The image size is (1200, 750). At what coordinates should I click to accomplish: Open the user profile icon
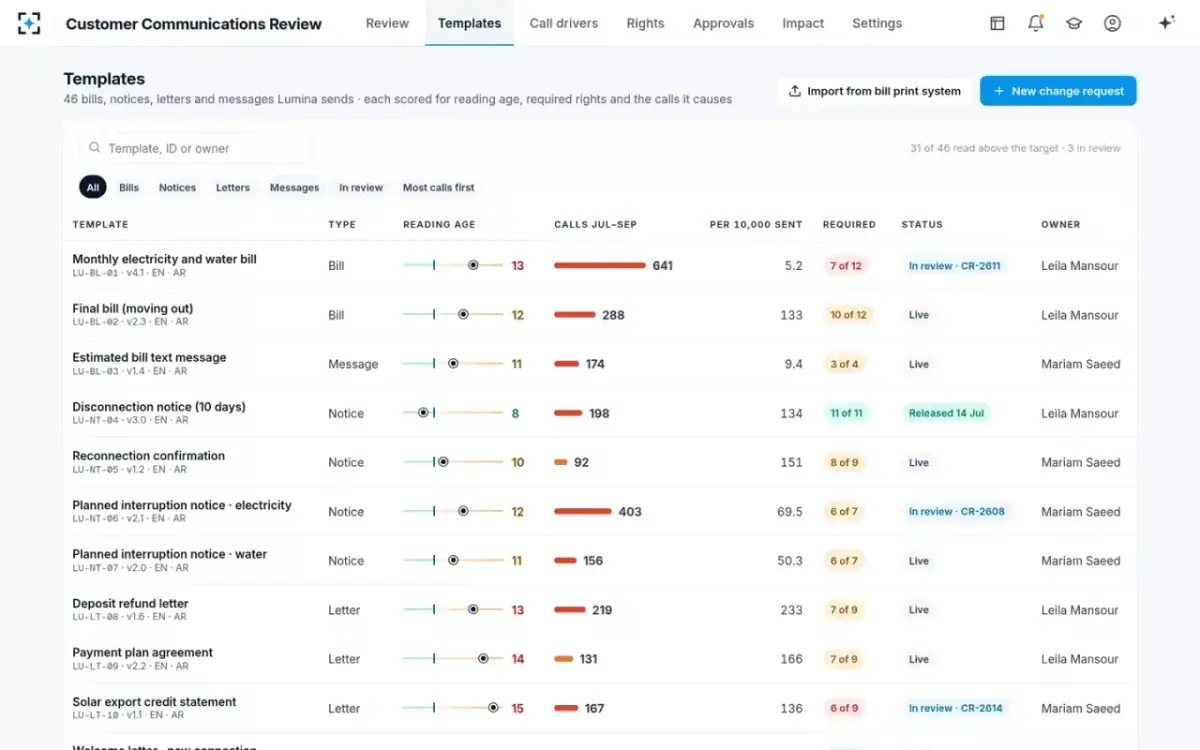point(1112,23)
